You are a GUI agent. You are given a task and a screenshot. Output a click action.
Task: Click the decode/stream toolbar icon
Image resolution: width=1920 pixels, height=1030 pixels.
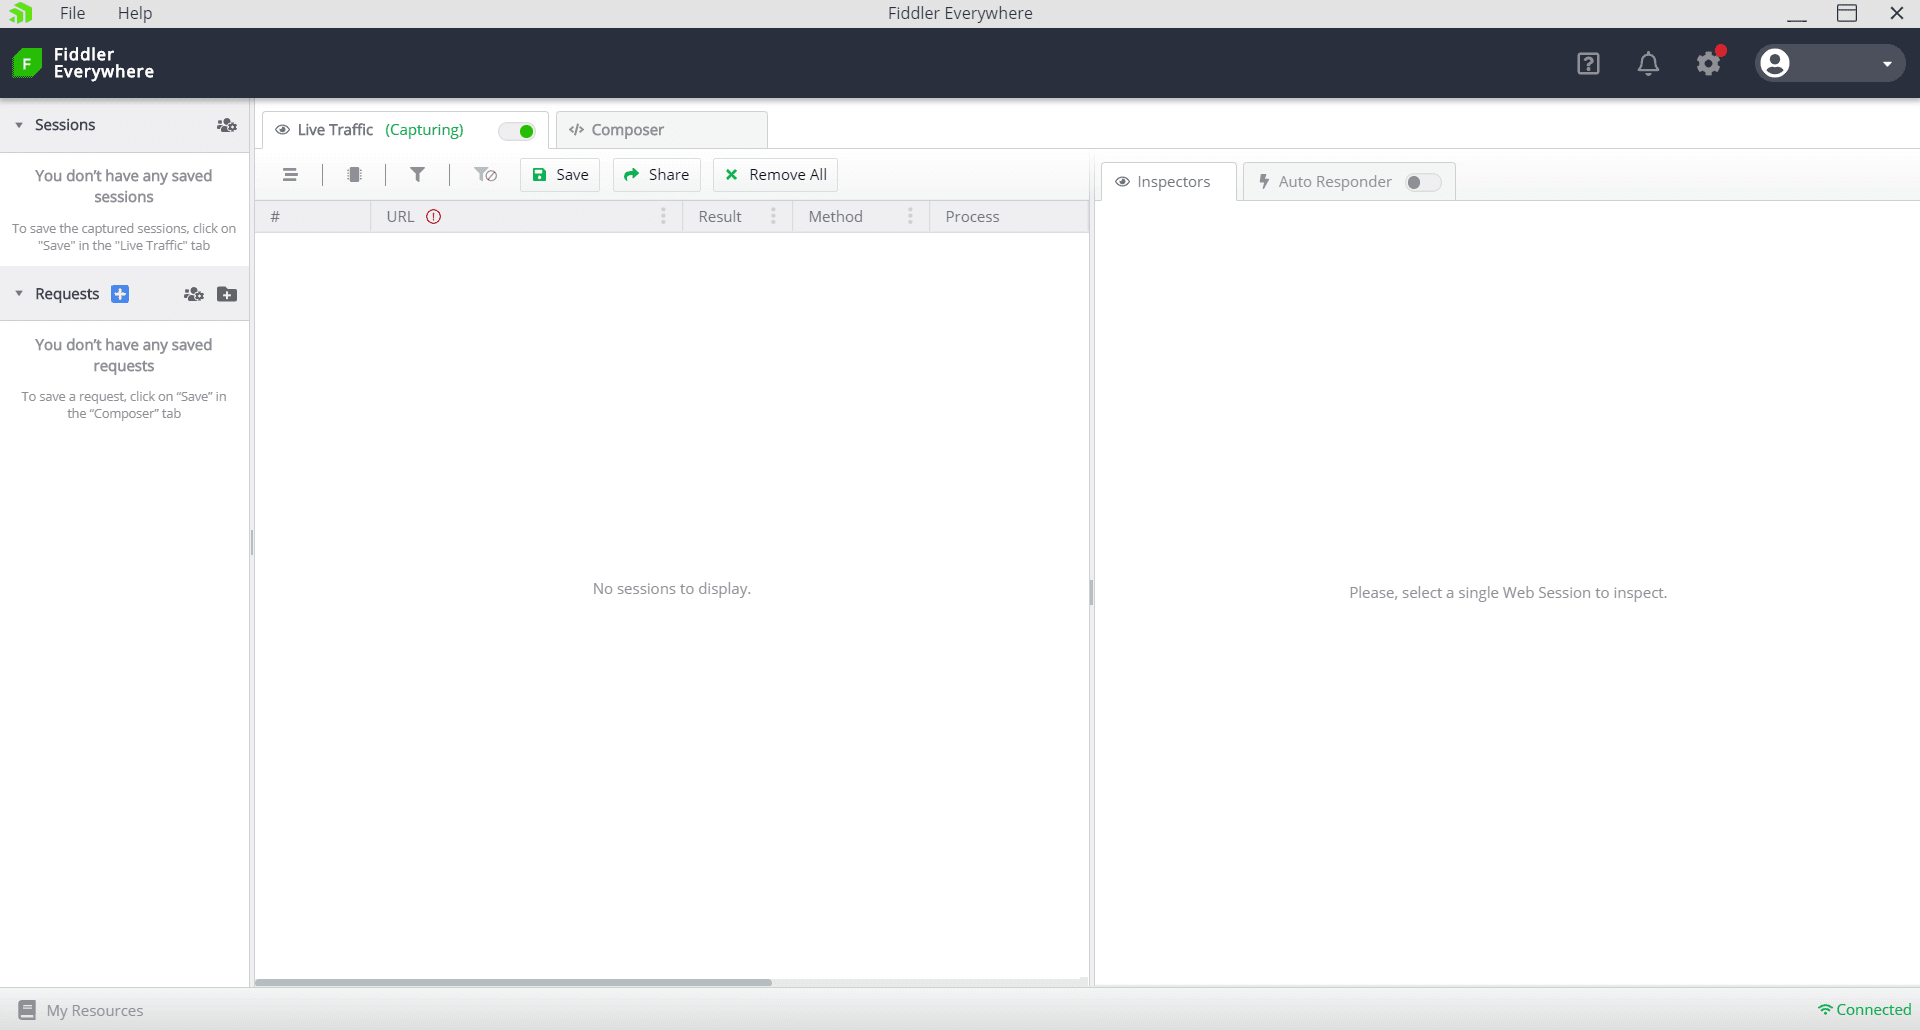(x=354, y=175)
